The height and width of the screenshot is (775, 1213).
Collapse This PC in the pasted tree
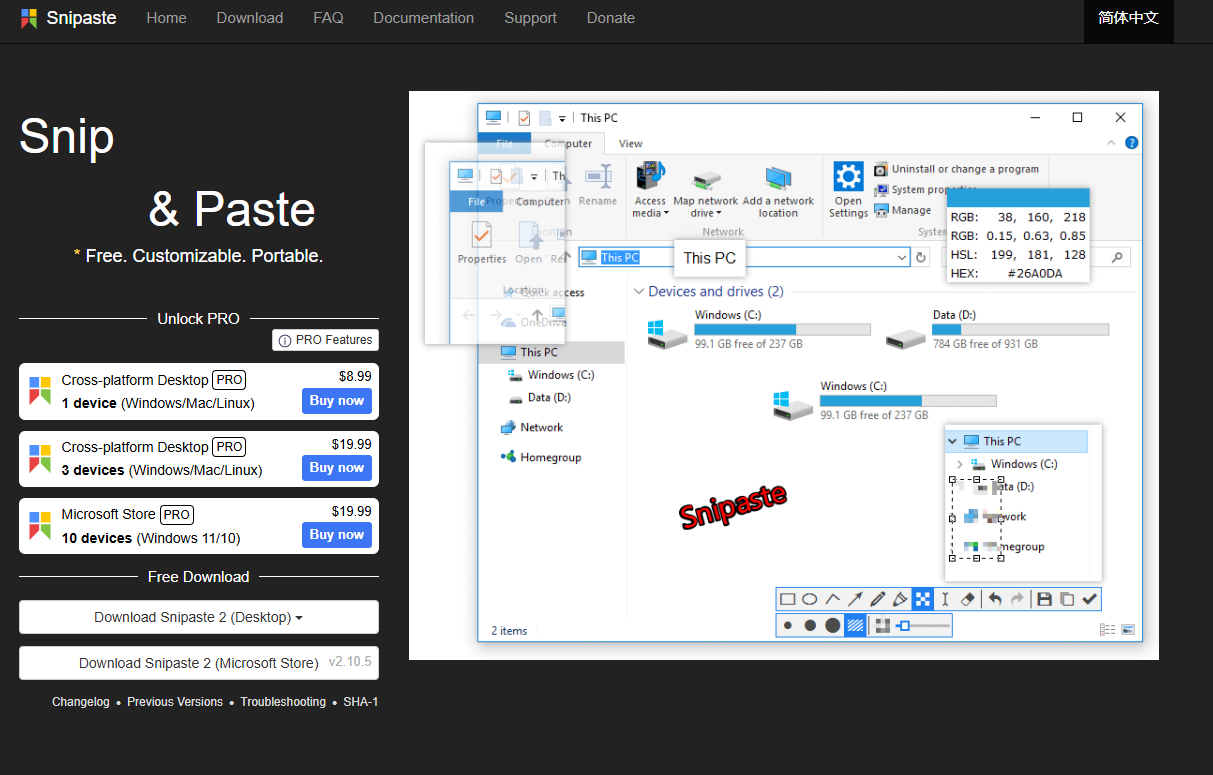point(953,441)
